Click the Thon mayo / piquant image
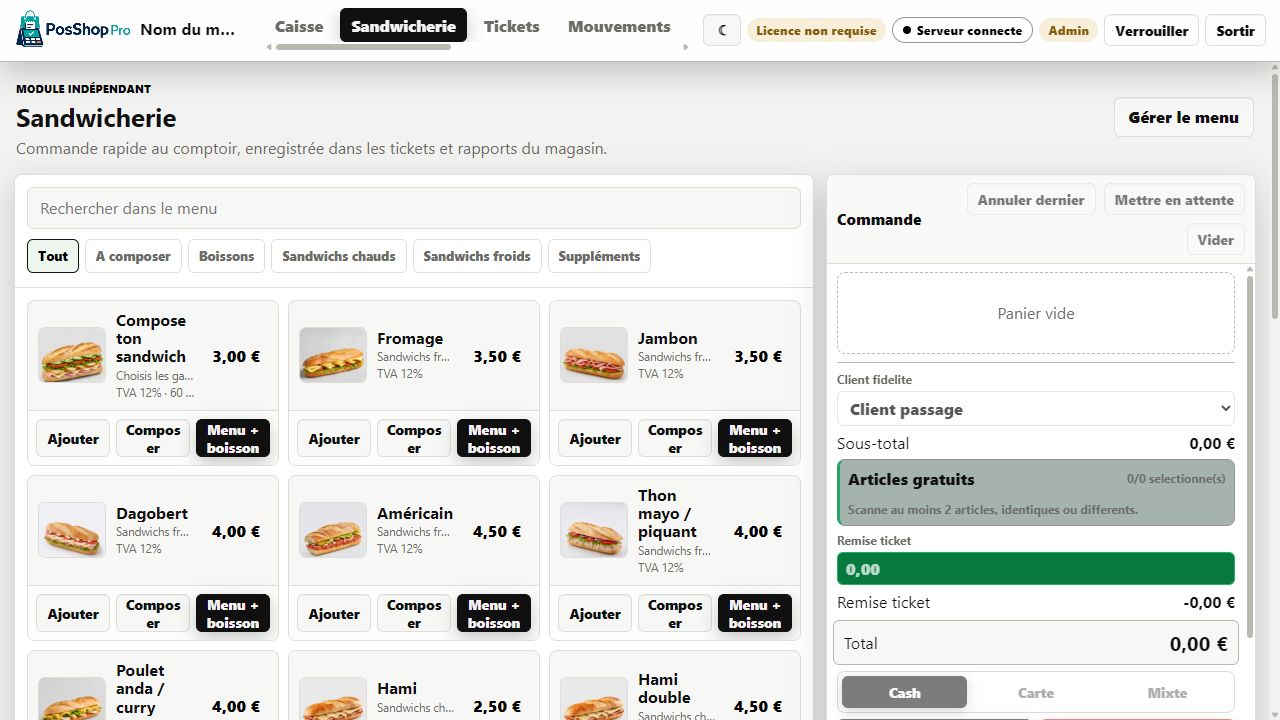The height and width of the screenshot is (720, 1280). (594, 530)
